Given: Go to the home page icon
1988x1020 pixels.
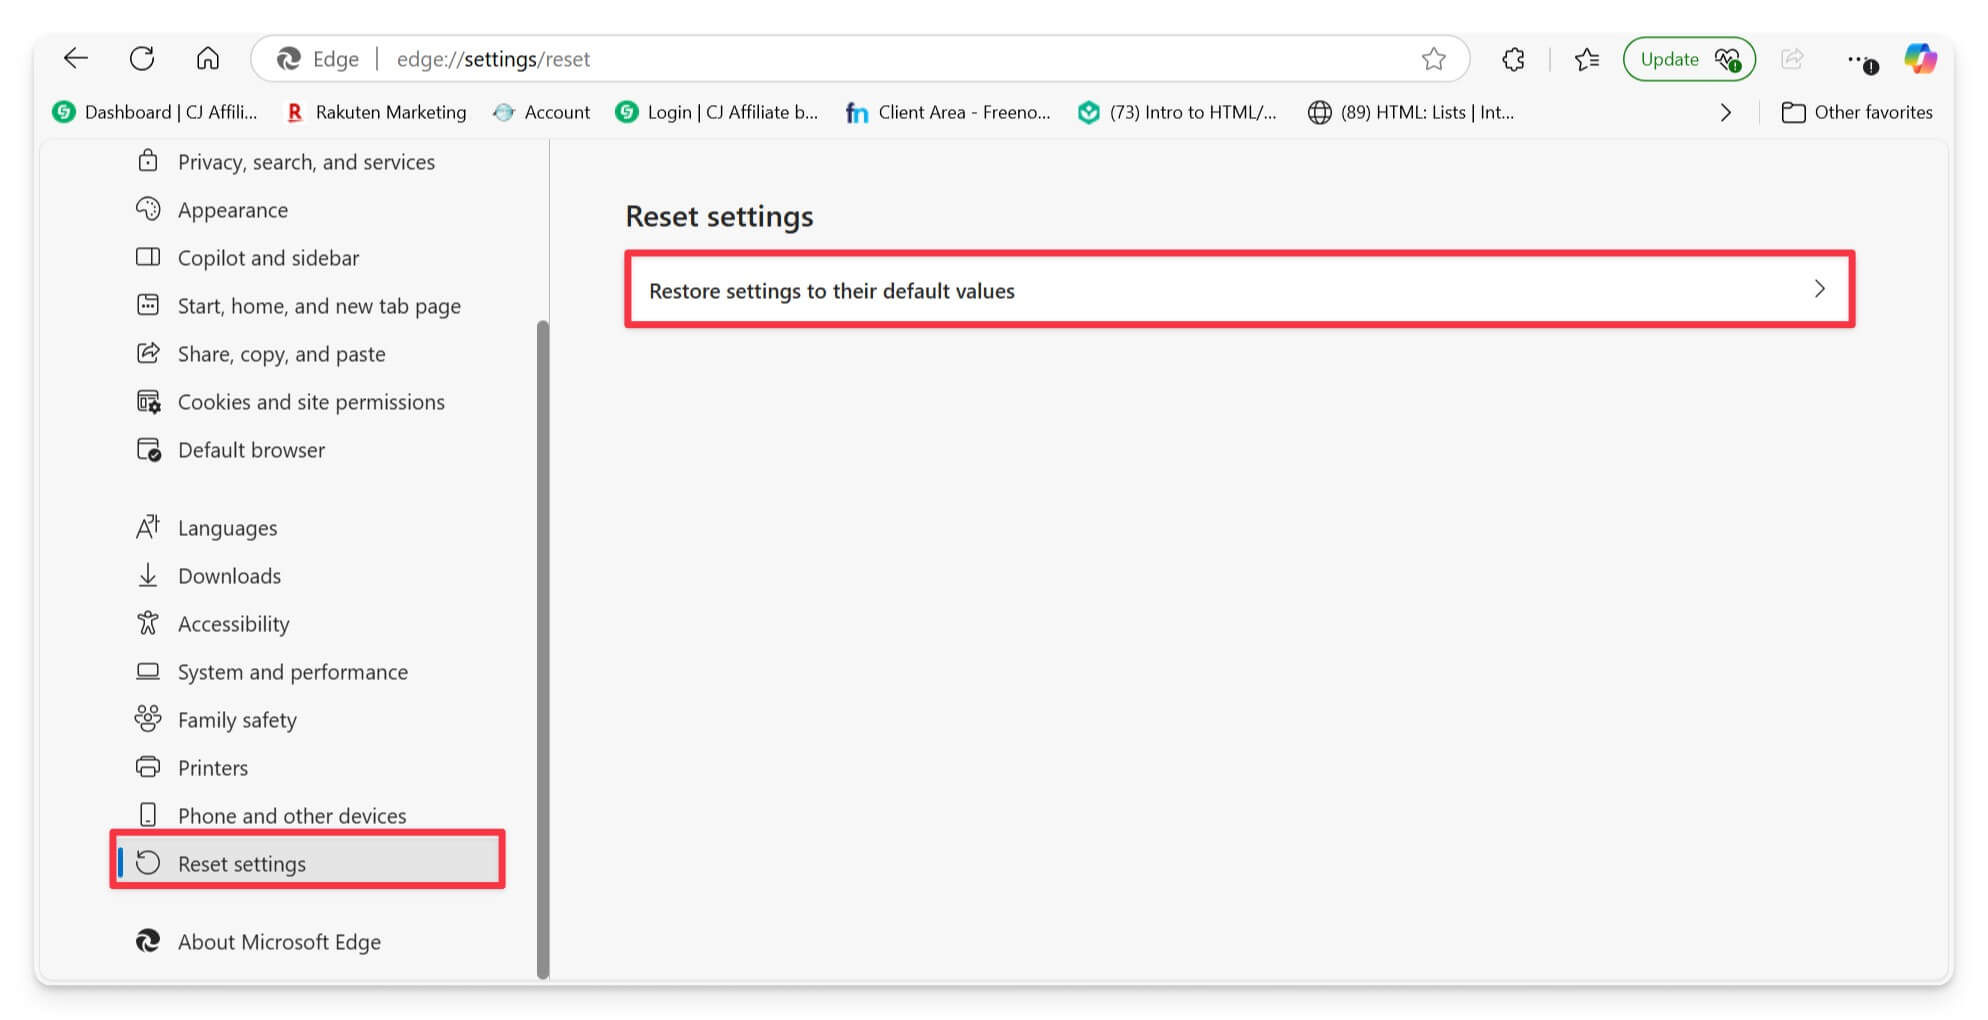Looking at the screenshot, I should click(209, 58).
